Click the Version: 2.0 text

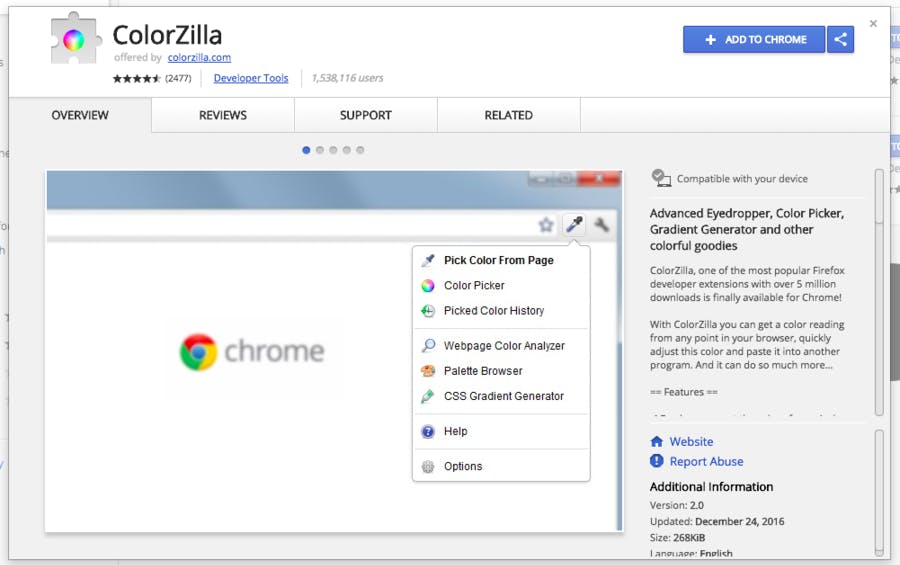coord(677,505)
